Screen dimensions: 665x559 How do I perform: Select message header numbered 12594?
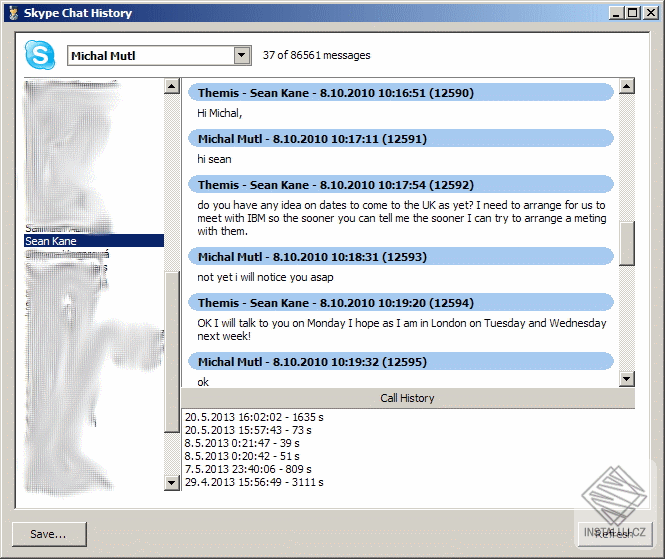pos(401,303)
